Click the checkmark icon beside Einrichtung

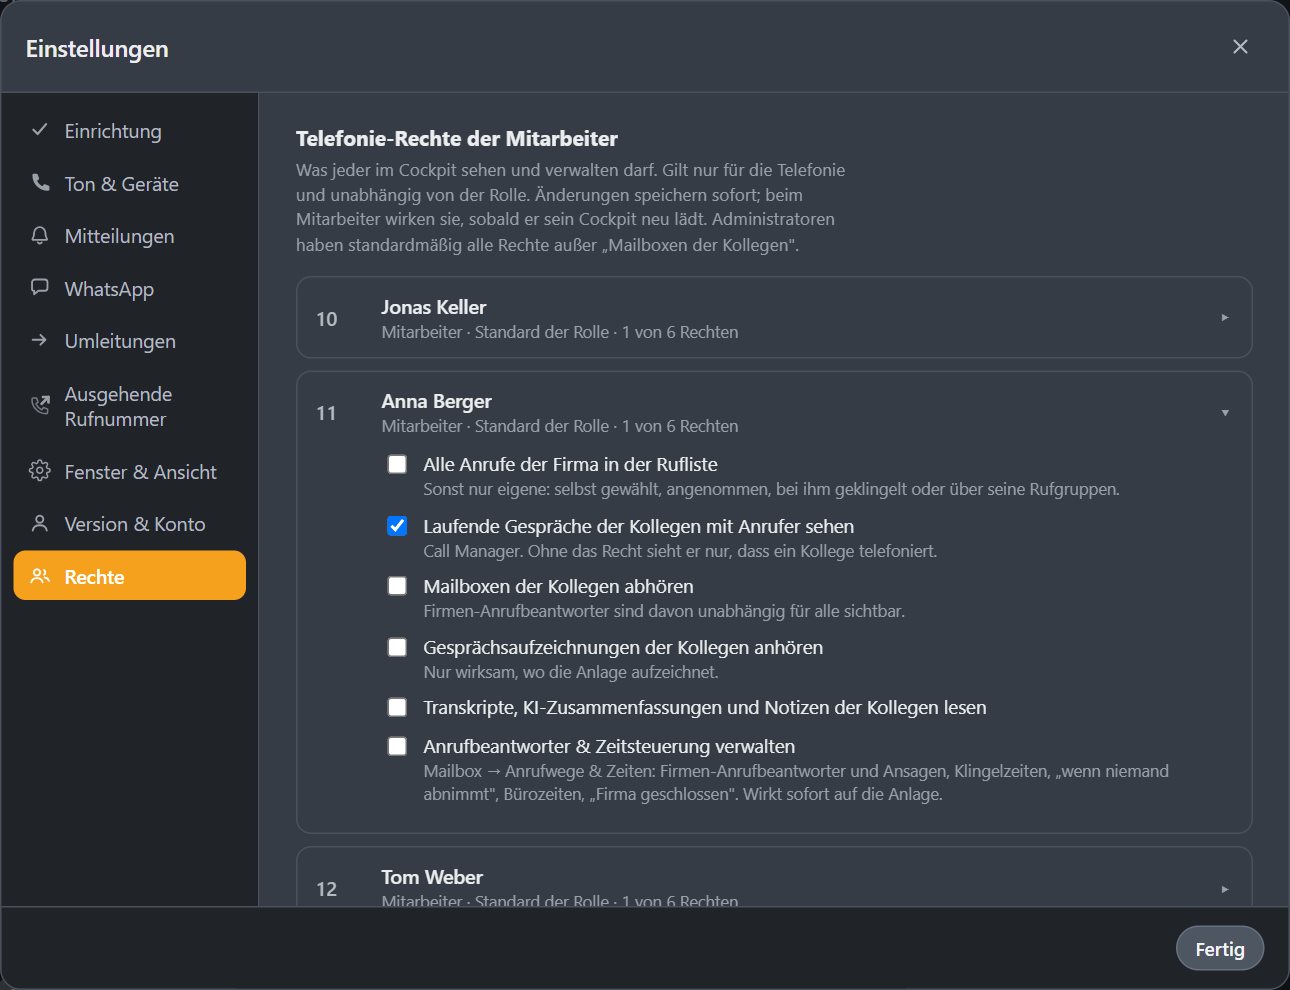[40, 130]
